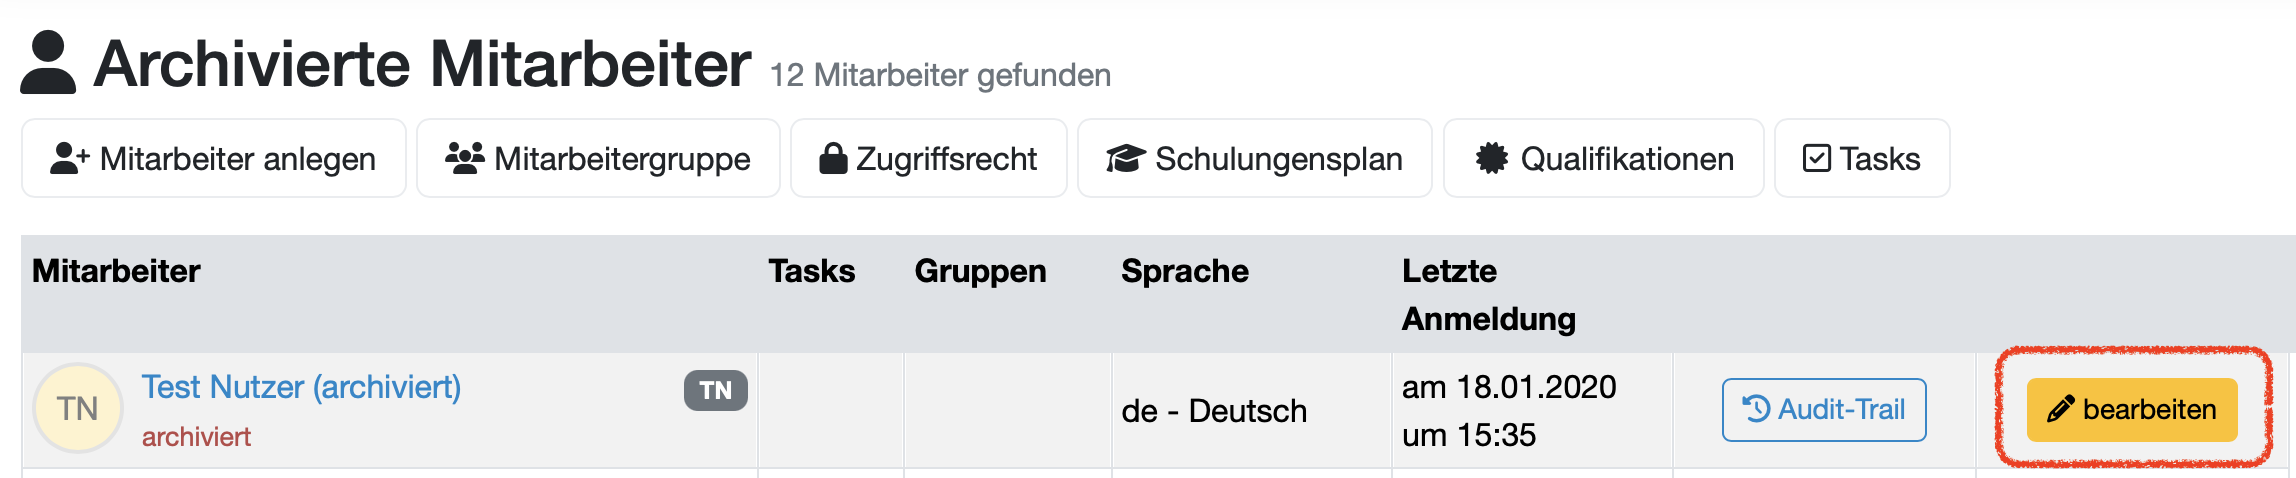
Task: Open the Test Nutzer (archiviert) link
Action: coord(301,387)
